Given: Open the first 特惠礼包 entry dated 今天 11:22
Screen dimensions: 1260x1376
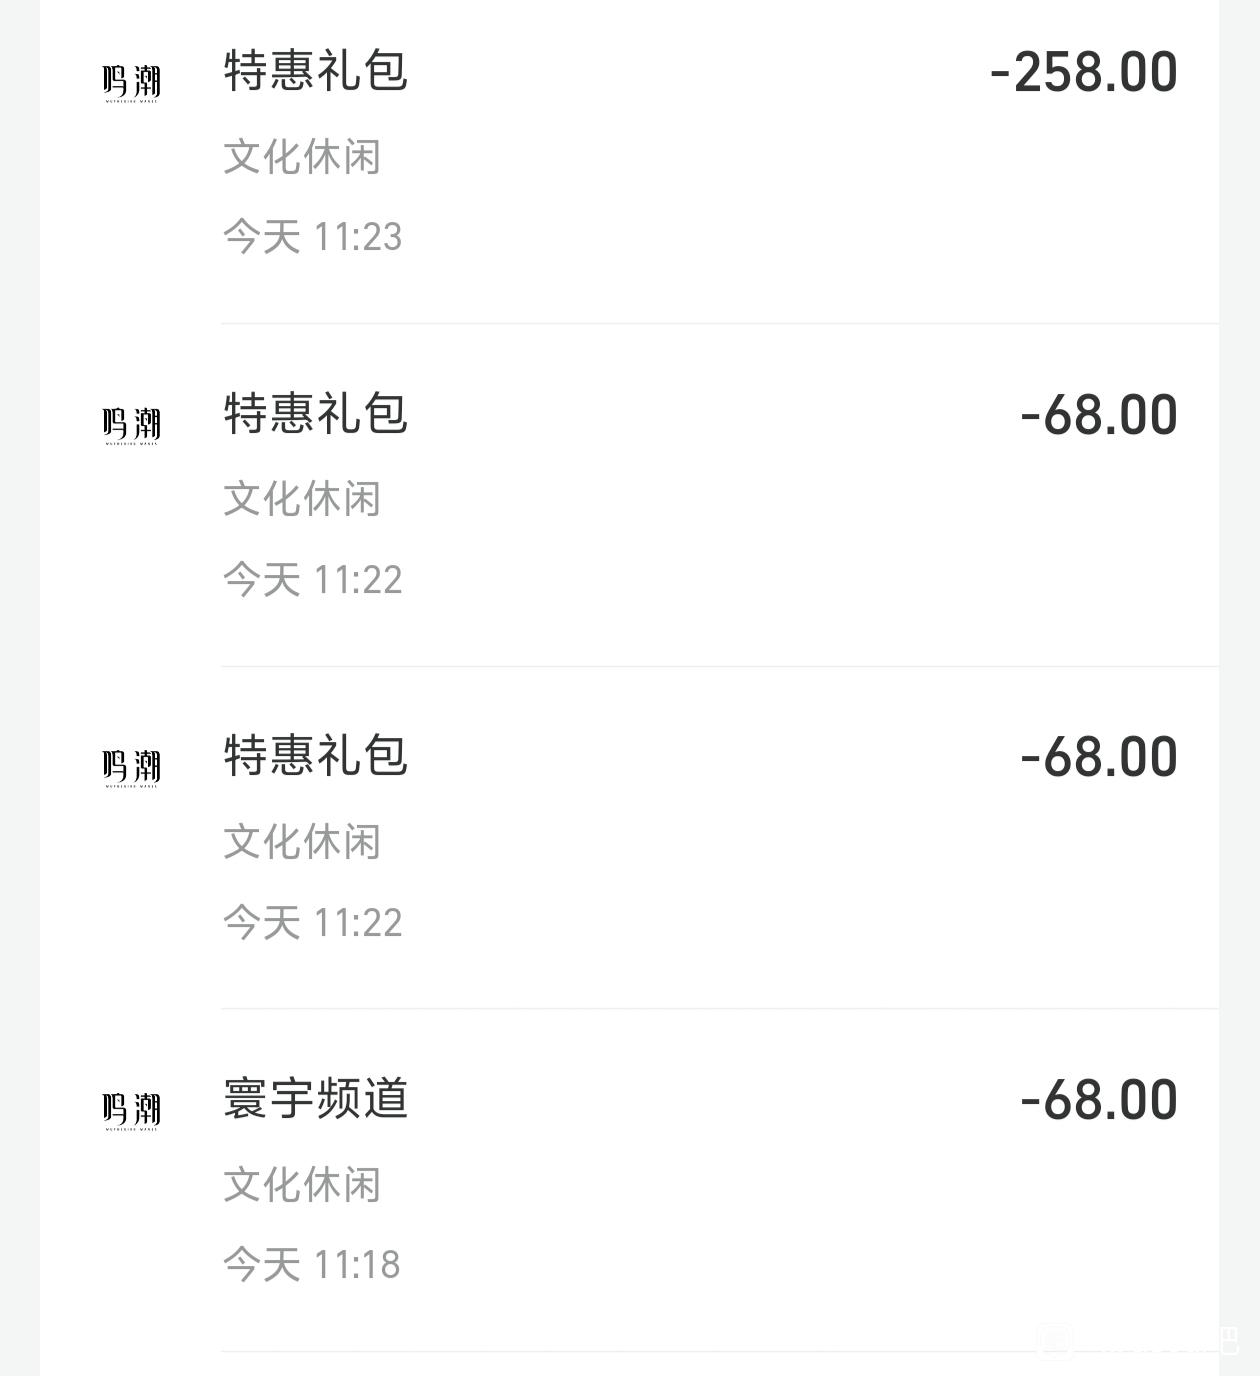Looking at the screenshot, I should (x=315, y=415).
